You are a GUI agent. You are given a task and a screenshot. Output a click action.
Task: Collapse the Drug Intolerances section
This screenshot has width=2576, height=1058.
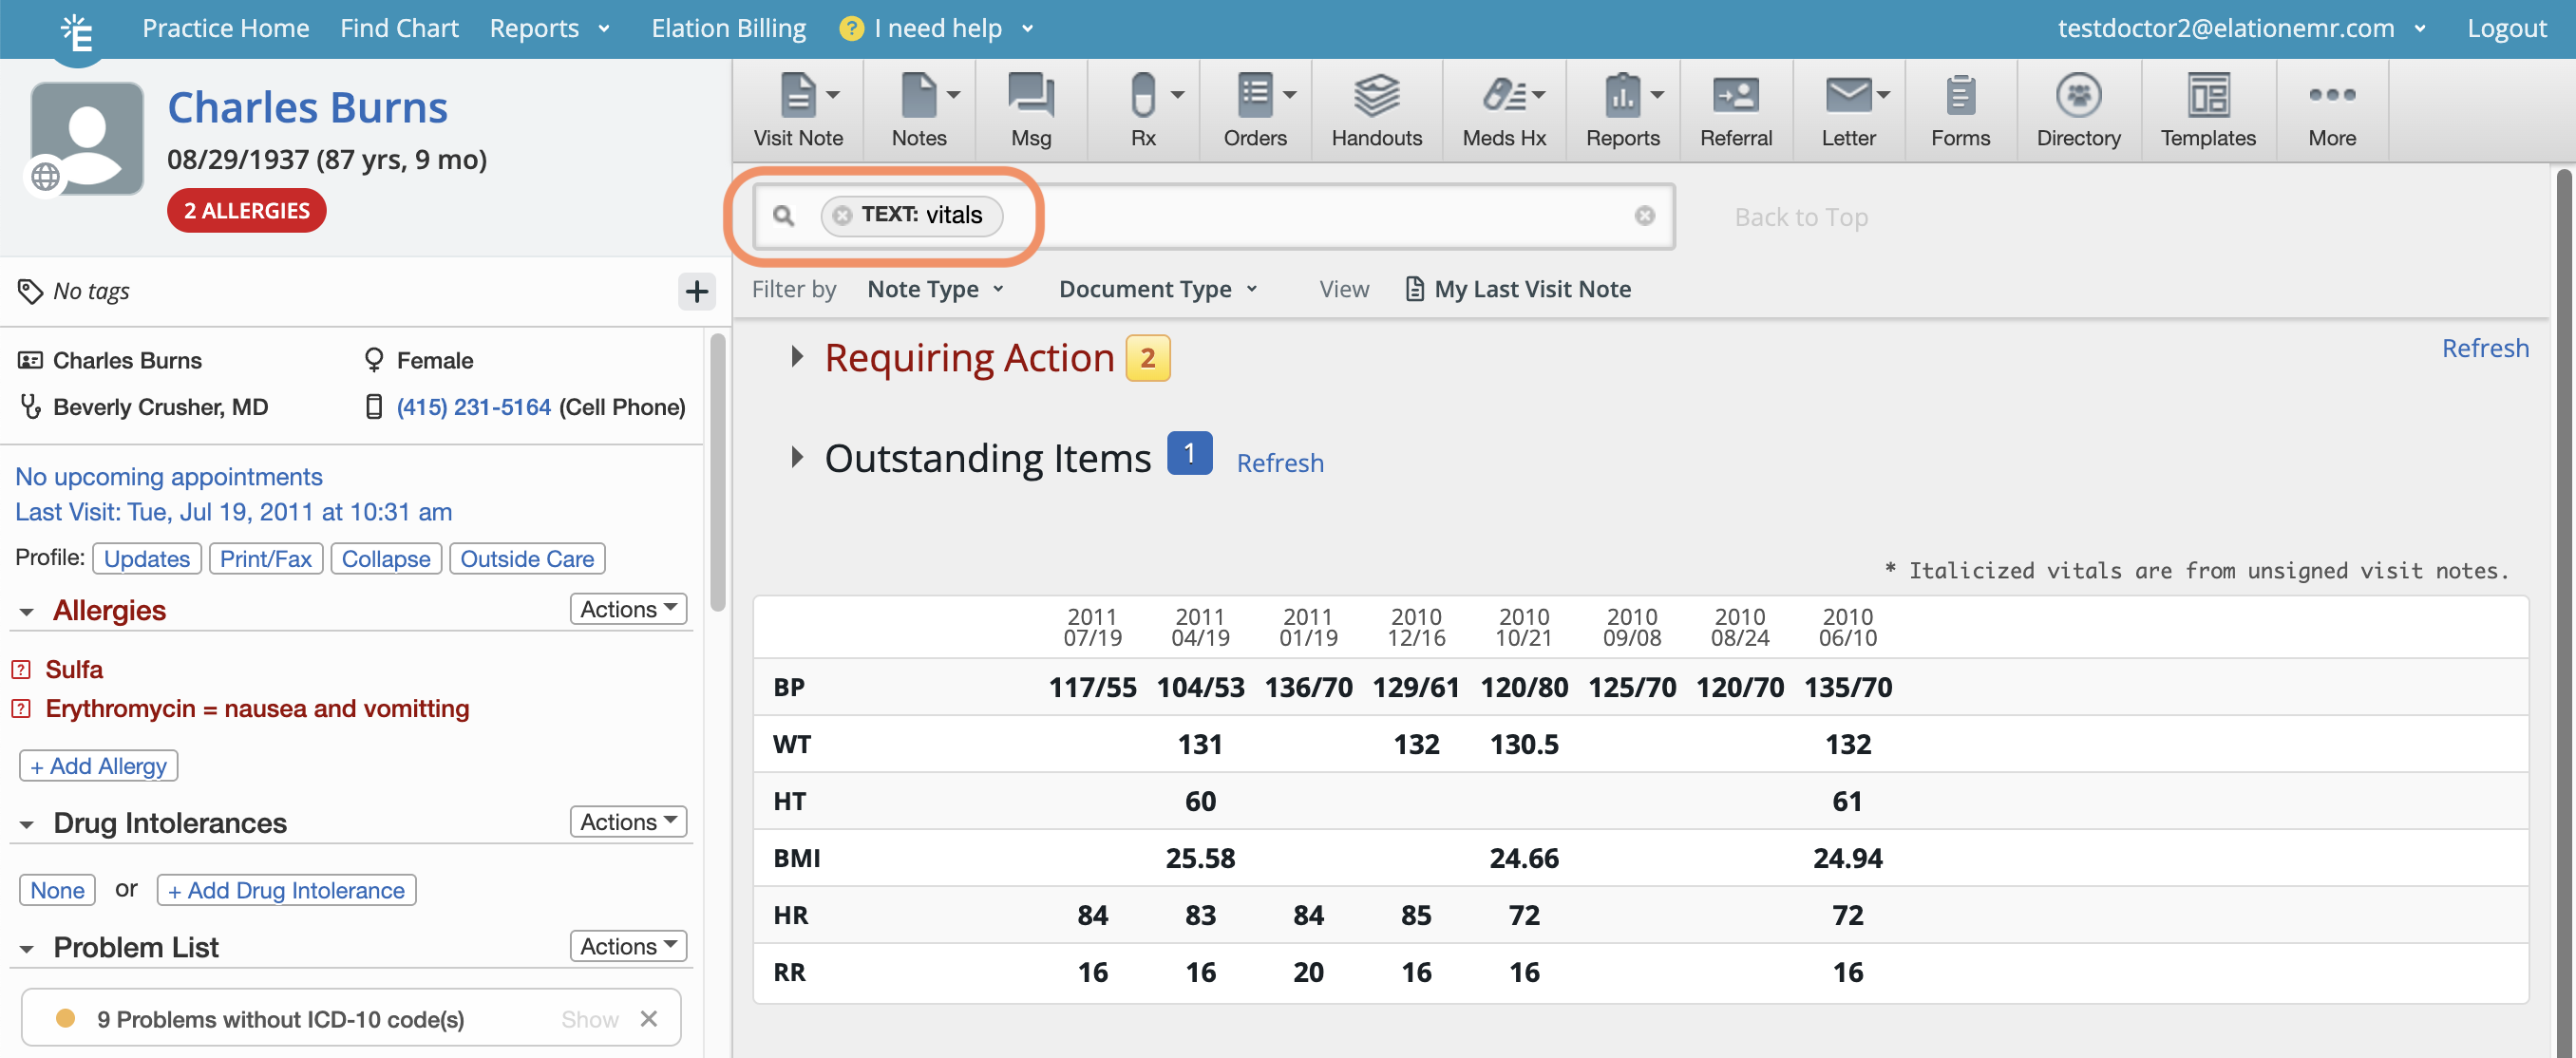pos(27,825)
